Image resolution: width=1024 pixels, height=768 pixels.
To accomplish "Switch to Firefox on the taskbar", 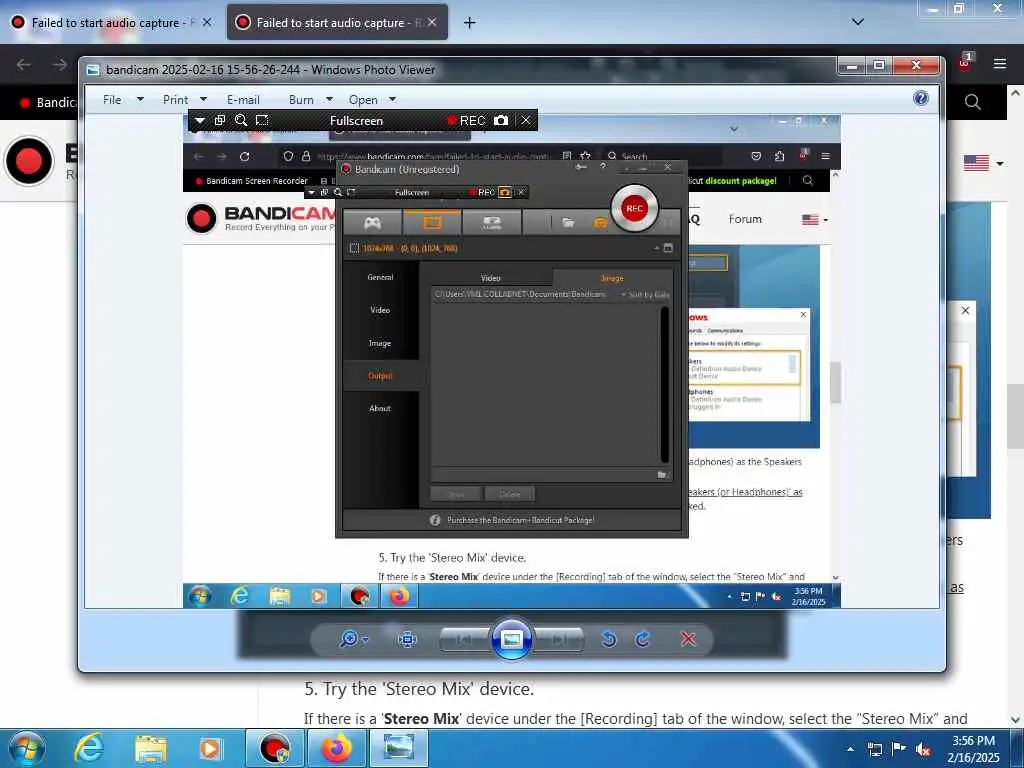I will (336, 748).
